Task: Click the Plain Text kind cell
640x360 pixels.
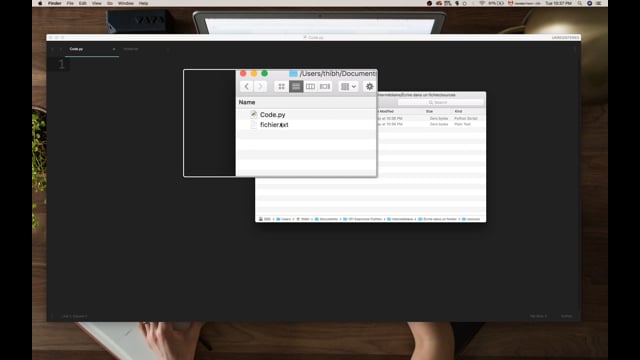Action: tap(462, 124)
